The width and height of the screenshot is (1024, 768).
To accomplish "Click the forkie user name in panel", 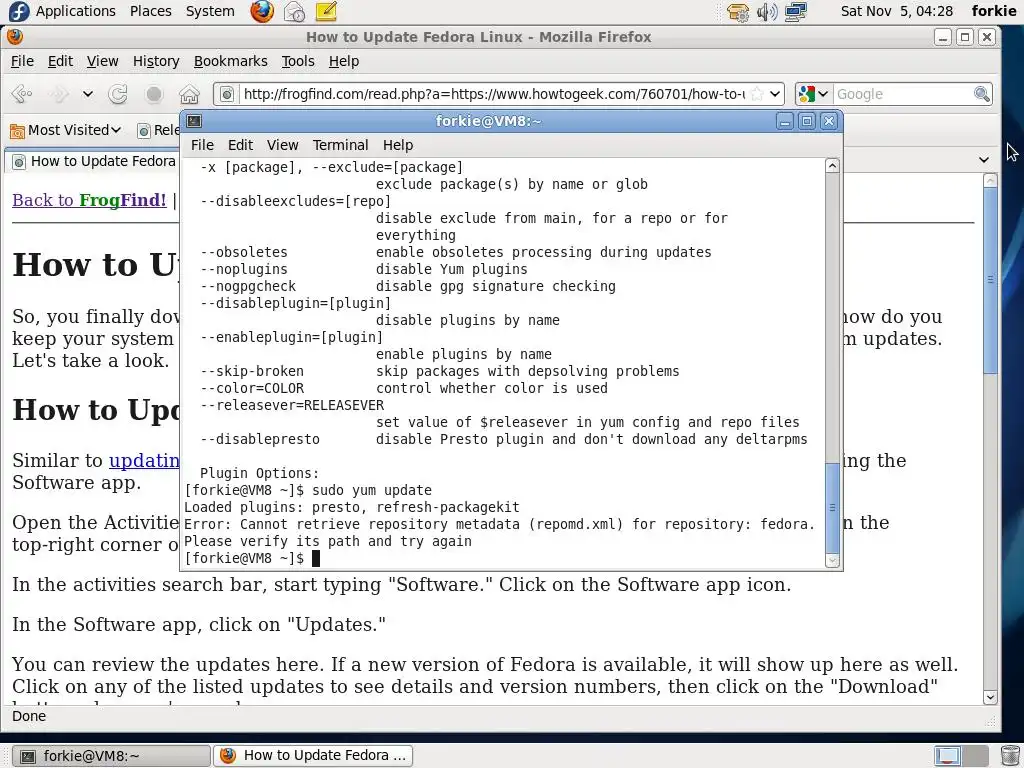I will coord(993,11).
